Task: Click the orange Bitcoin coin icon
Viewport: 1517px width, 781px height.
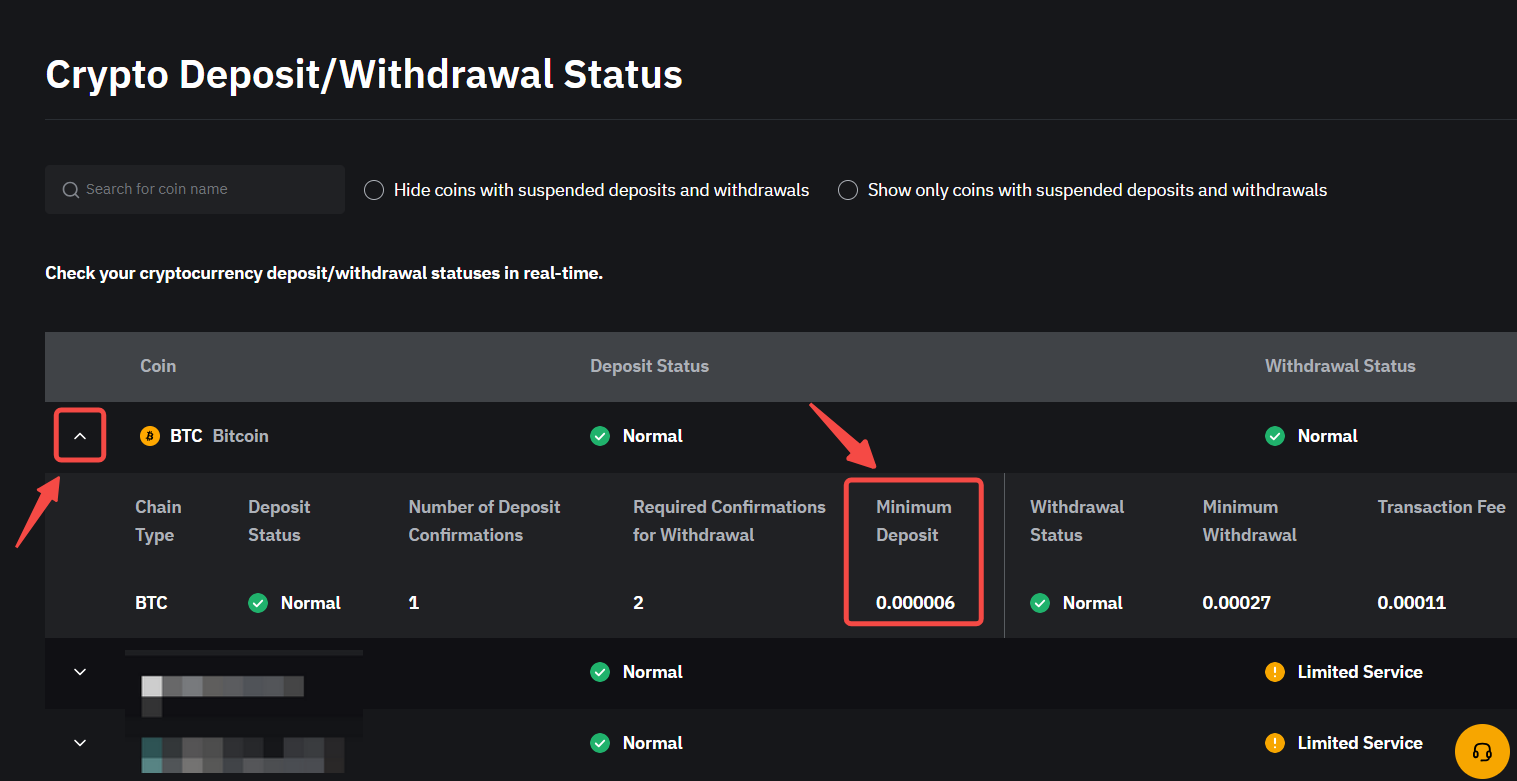Action: (150, 436)
